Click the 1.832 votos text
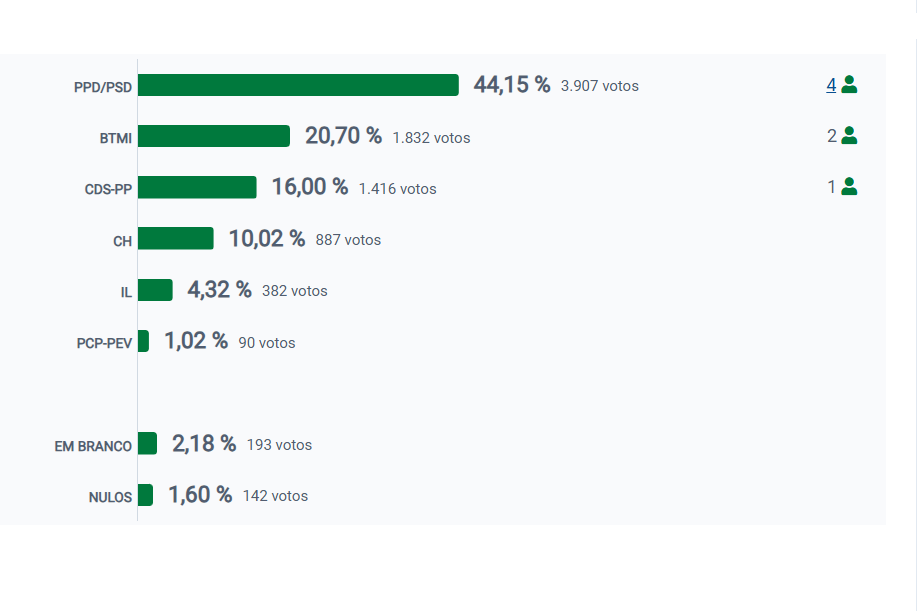 [431, 138]
